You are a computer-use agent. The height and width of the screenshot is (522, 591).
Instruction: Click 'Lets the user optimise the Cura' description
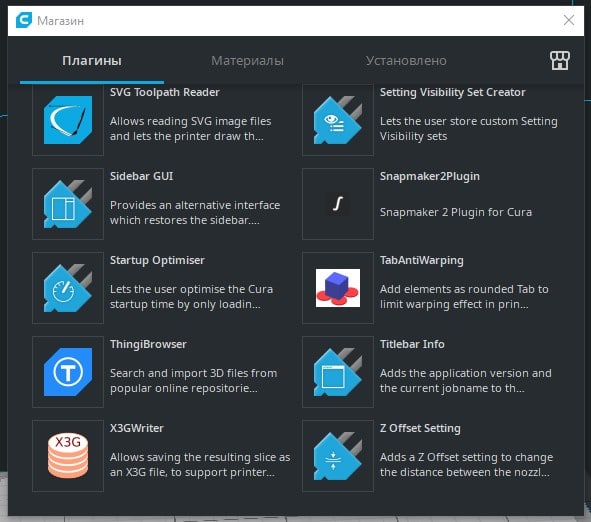(191, 297)
